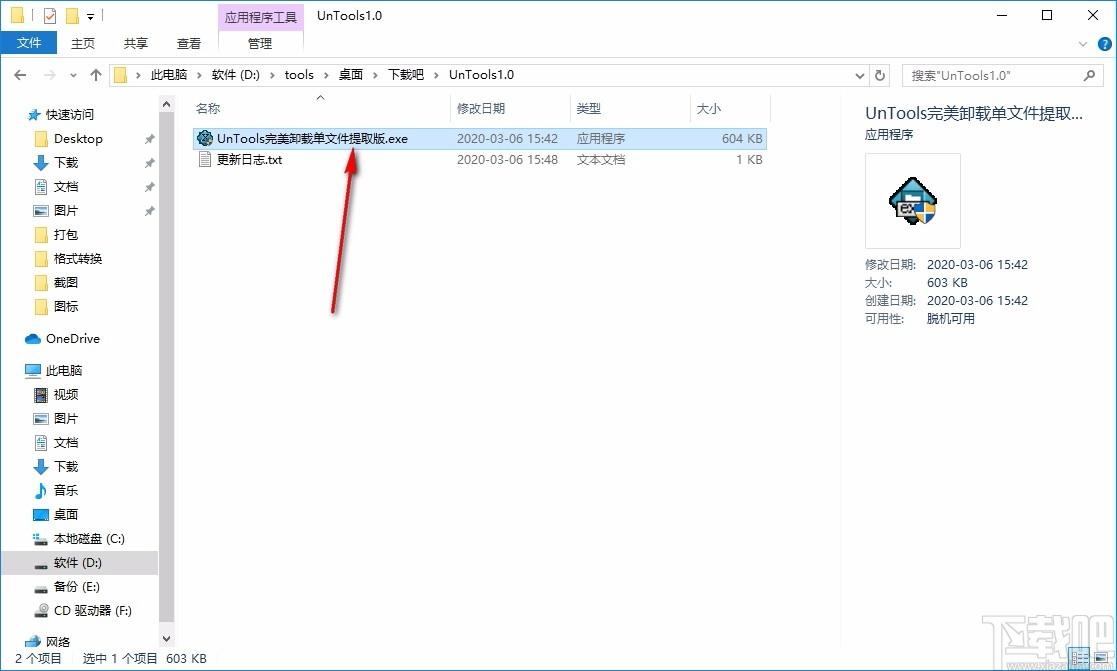The image size is (1117, 671).
Task: Click 文本文档 type cell
Action: (601, 160)
